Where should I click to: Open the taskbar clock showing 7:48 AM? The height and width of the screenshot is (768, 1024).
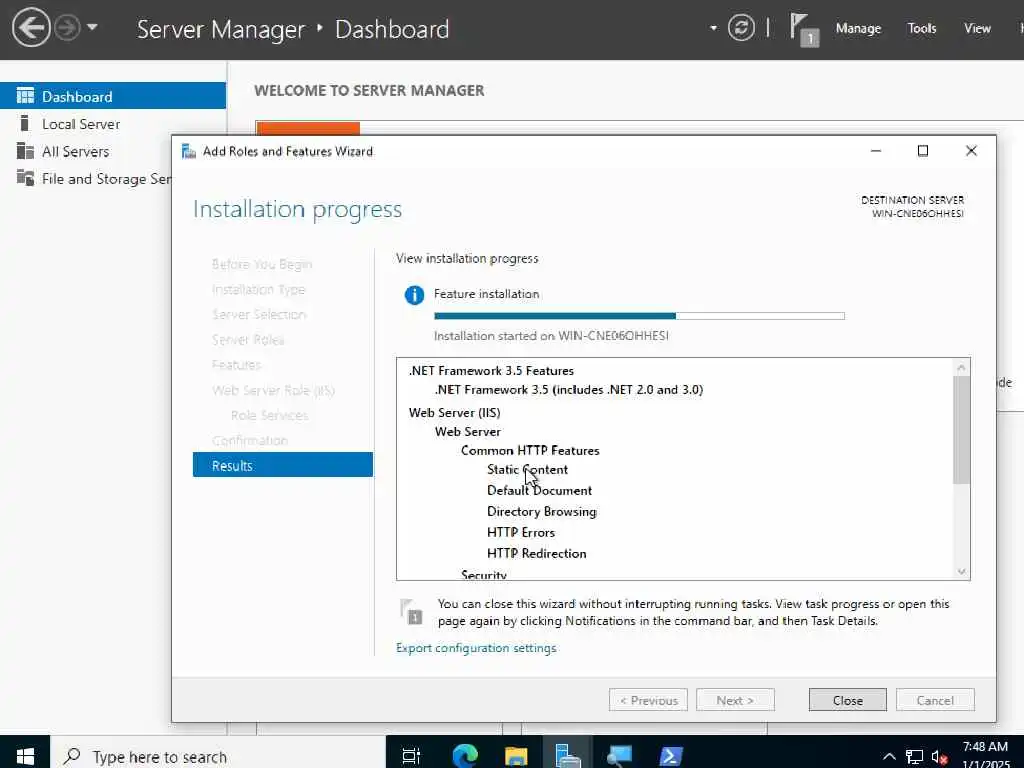click(x=985, y=754)
